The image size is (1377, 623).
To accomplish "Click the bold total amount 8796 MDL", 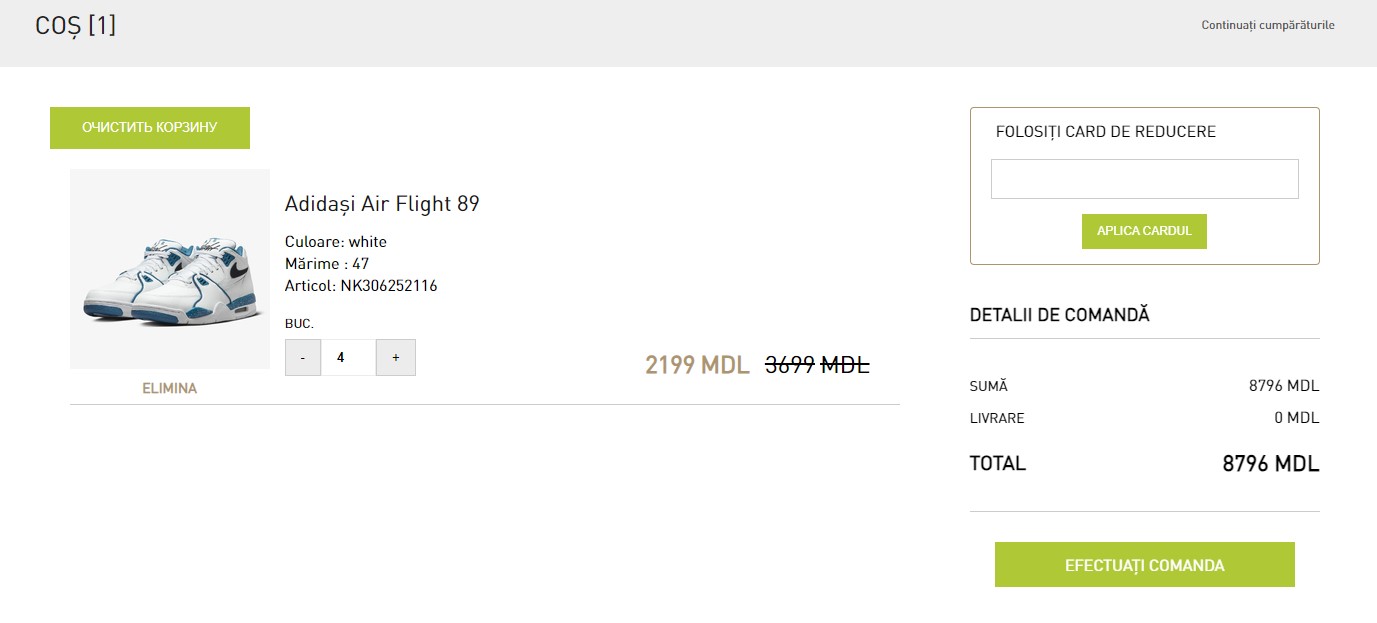I will (1270, 464).
